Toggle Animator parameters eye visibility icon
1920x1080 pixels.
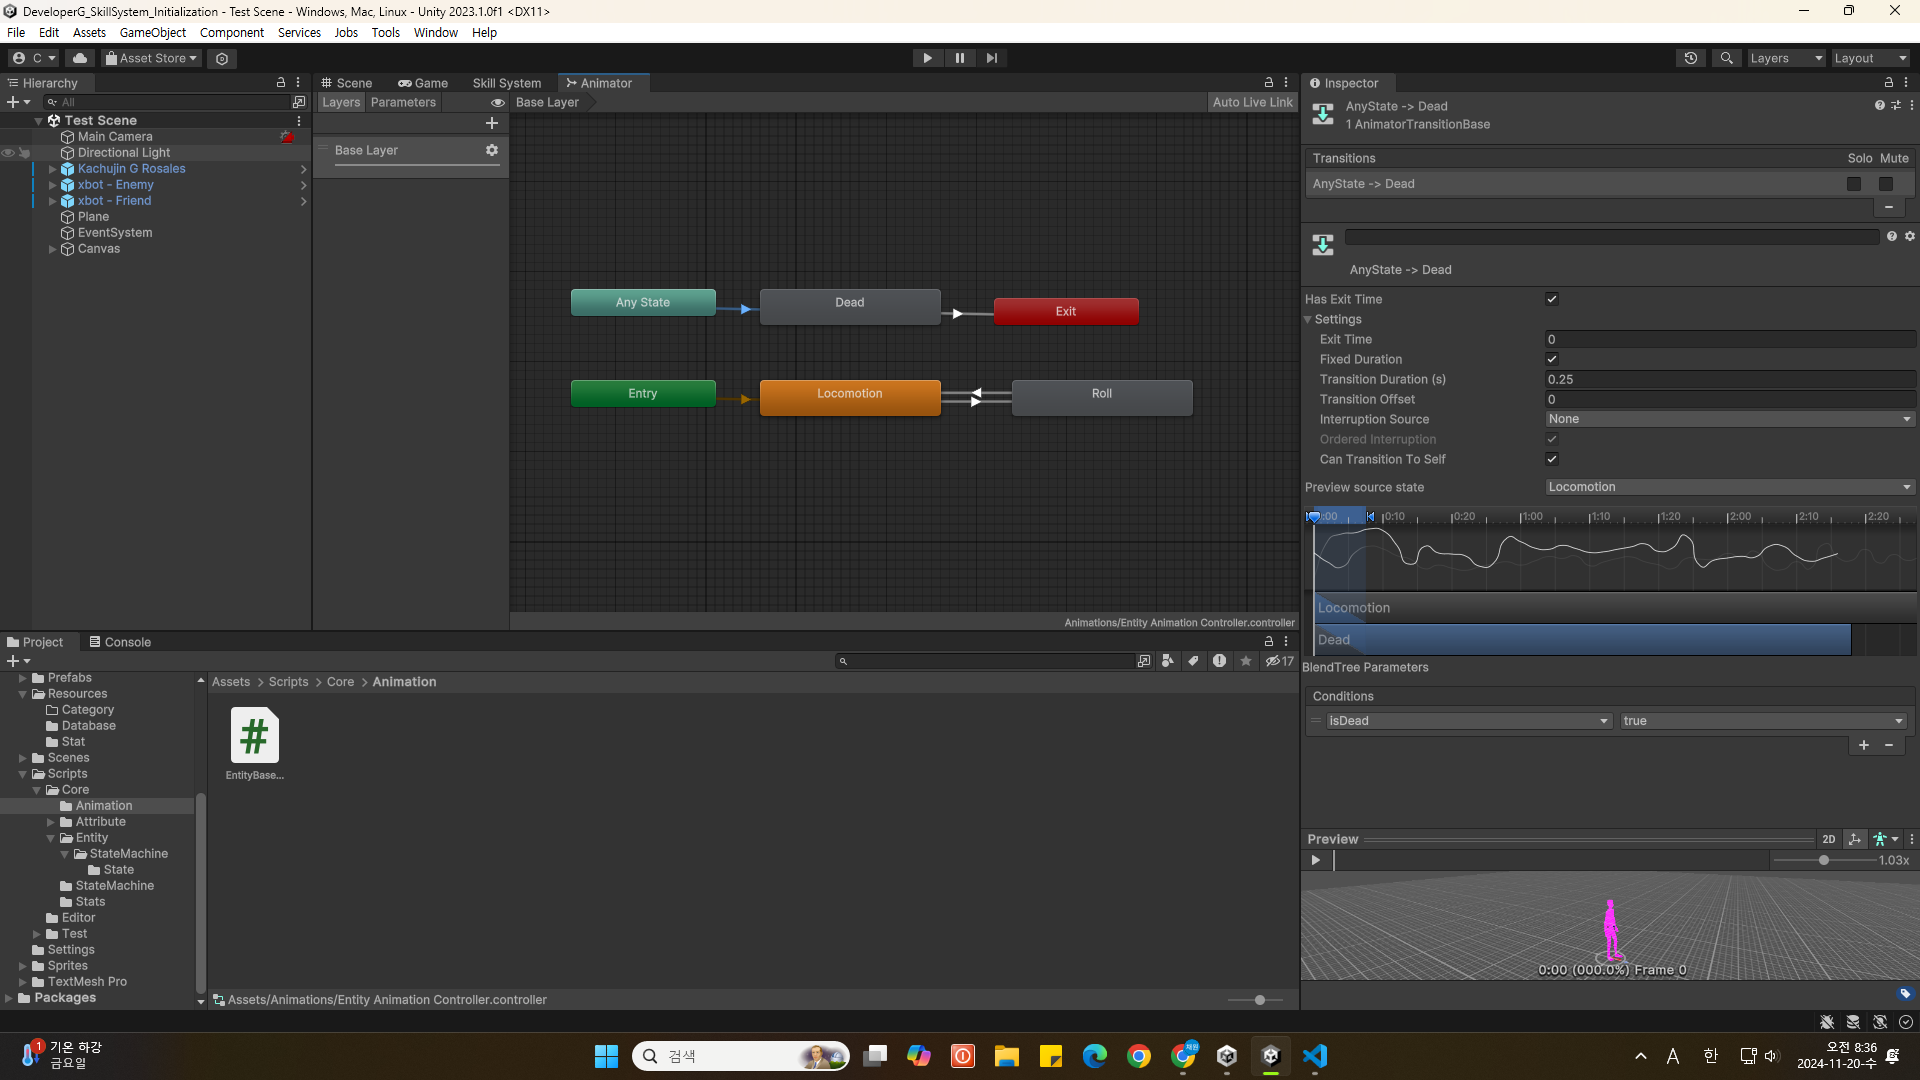point(497,102)
